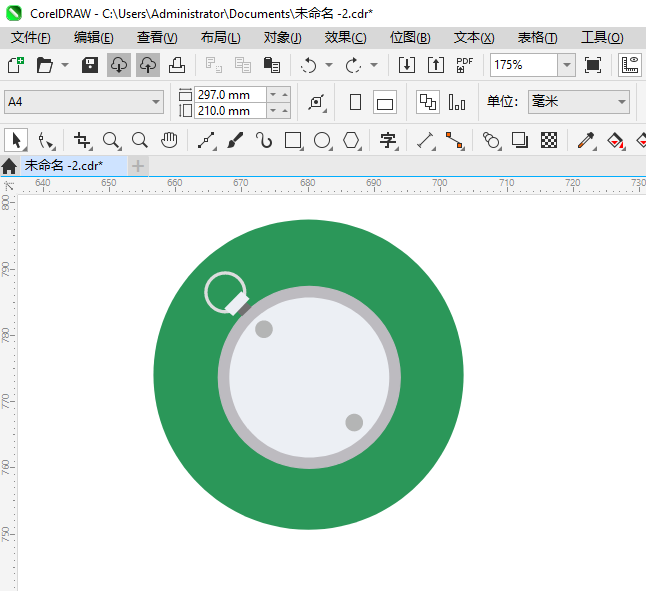Viewport: 646px width, 591px height.
Task: Expand the A4 page size dropdown
Action: (156, 102)
